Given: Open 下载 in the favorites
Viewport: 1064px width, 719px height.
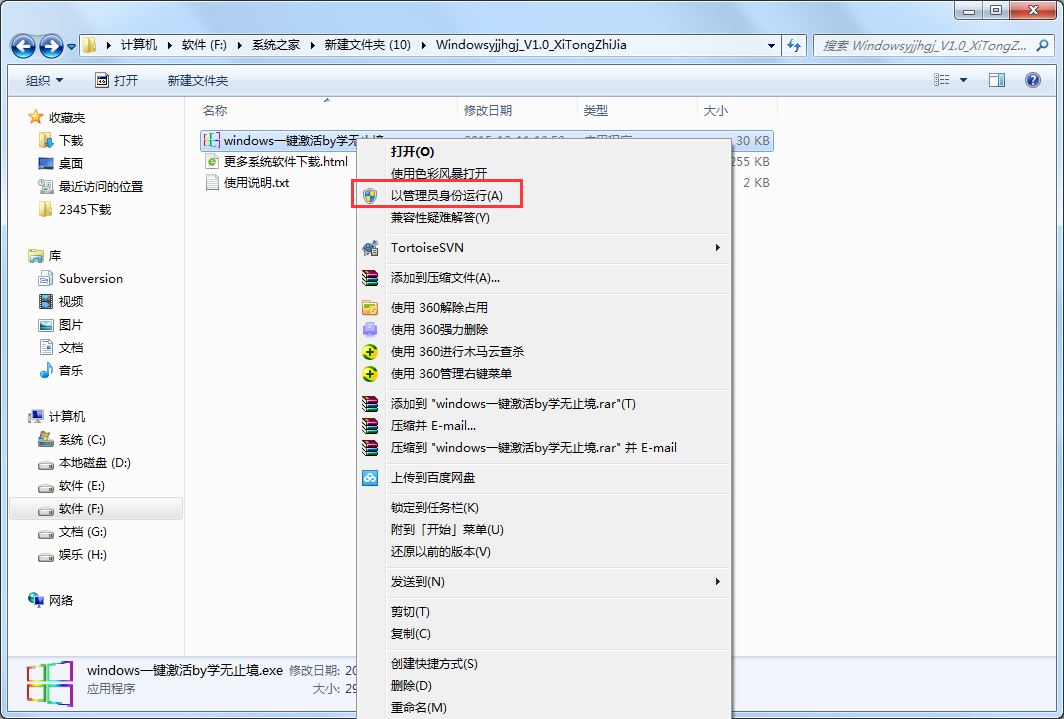Looking at the screenshot, I should click(x=60, y=140).
